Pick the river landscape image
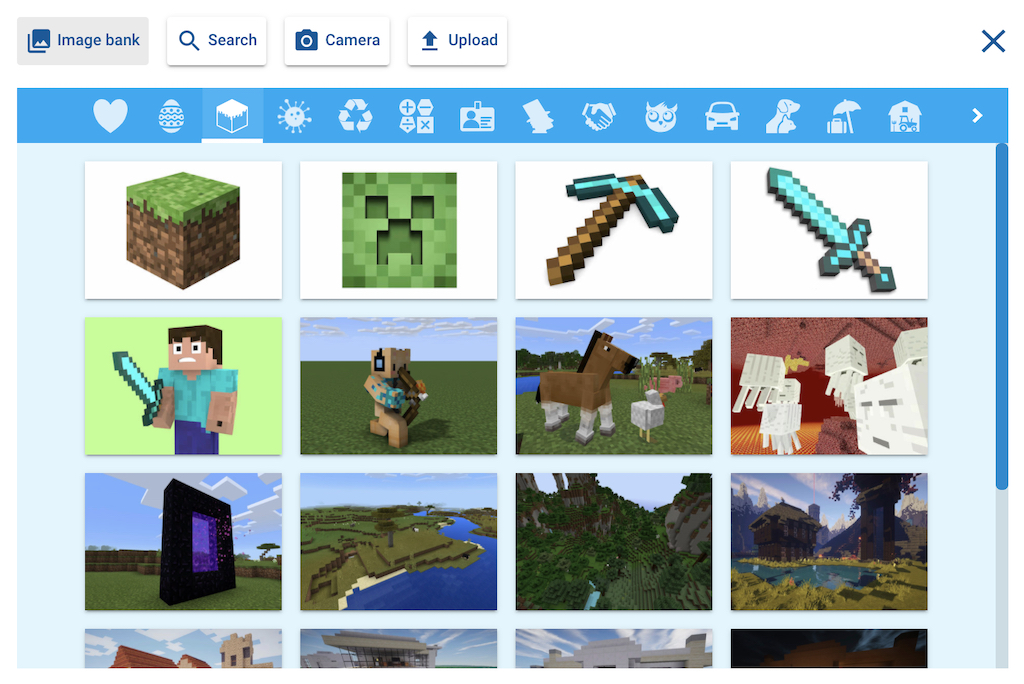The height and width of the screenshot is (684, 1024). 398,542
